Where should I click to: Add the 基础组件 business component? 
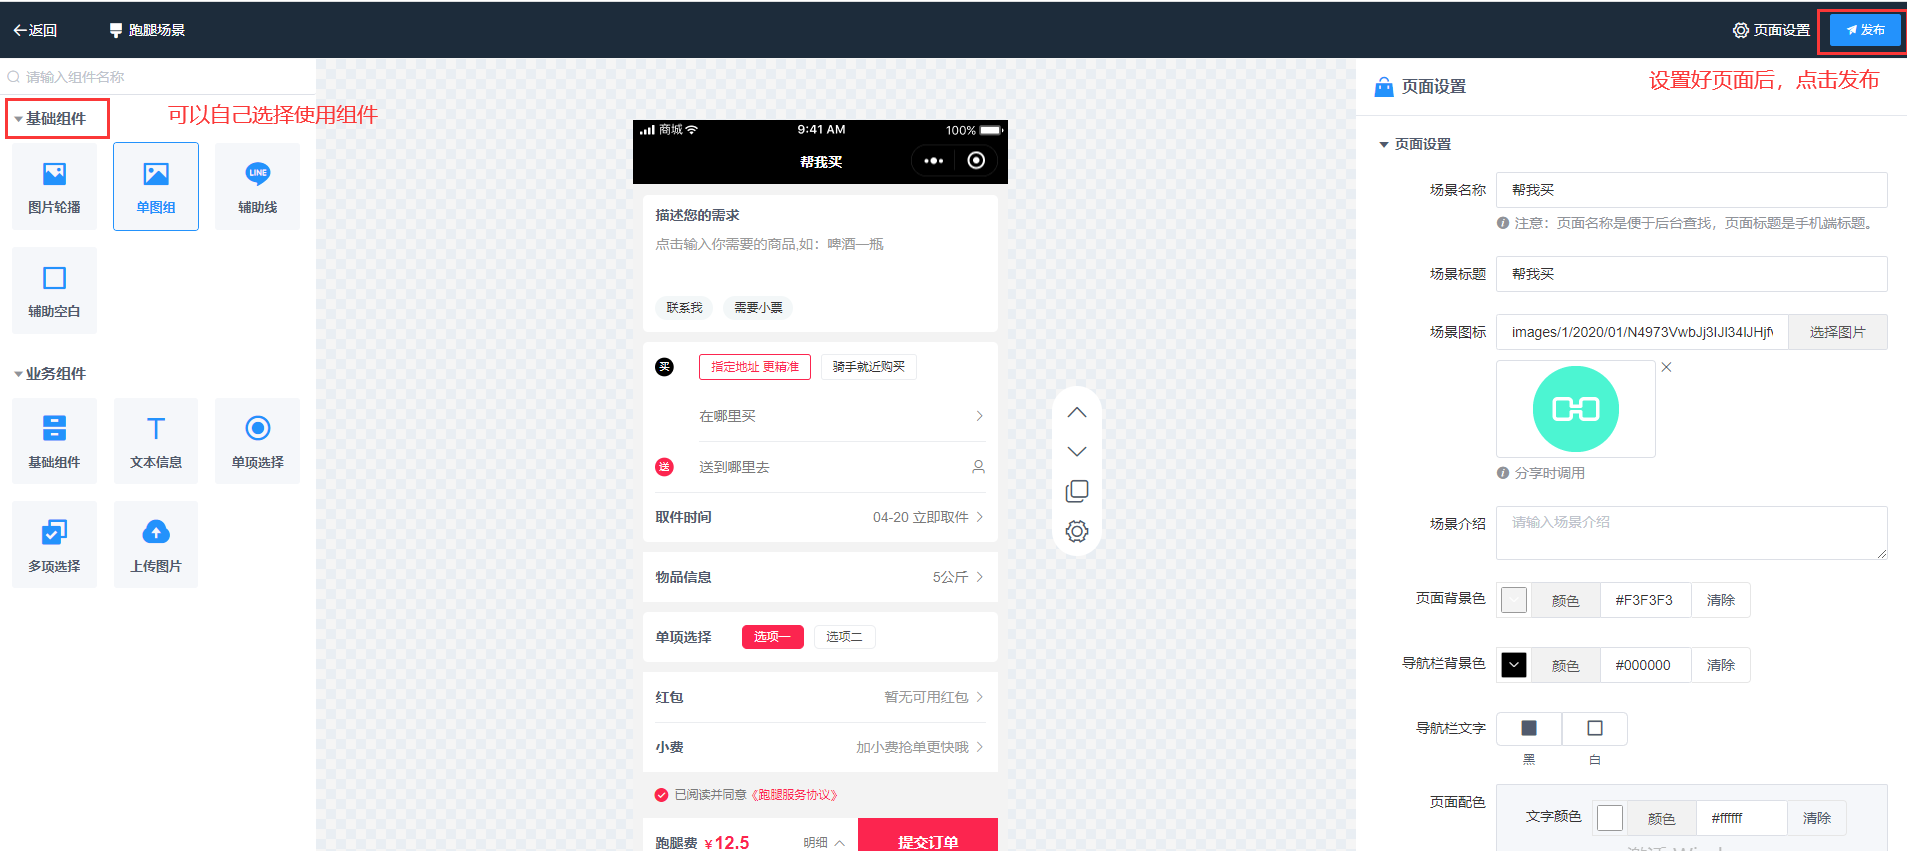54,441
